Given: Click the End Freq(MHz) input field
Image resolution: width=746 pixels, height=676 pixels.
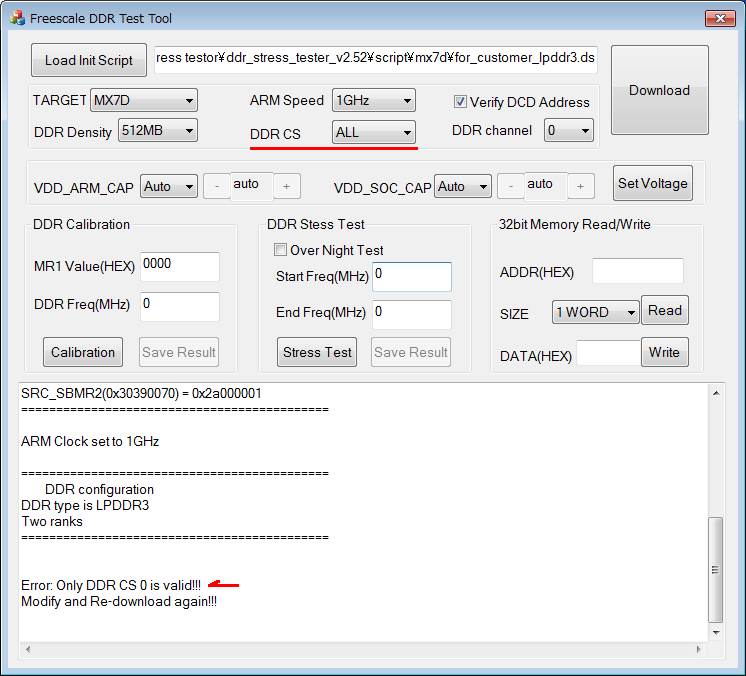Looking at the screenshot, I should pos(412,314).
